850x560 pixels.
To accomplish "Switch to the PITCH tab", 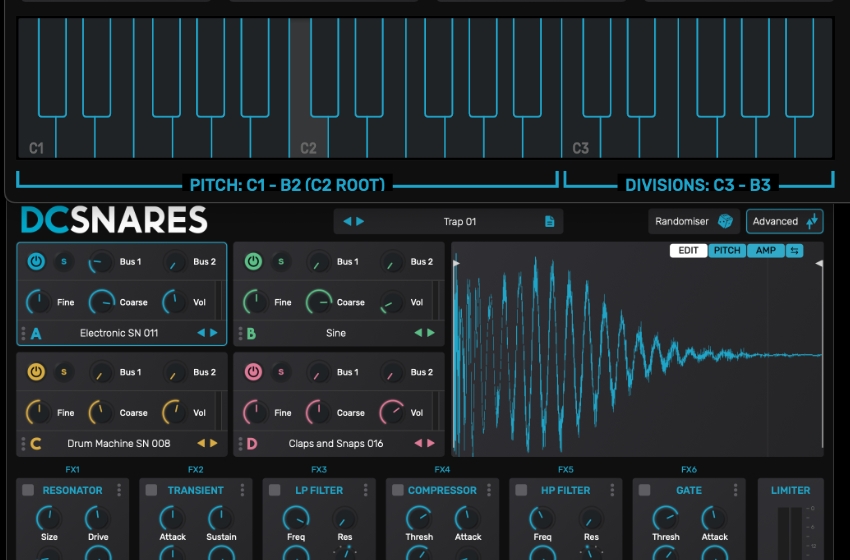I will (727, 250).
